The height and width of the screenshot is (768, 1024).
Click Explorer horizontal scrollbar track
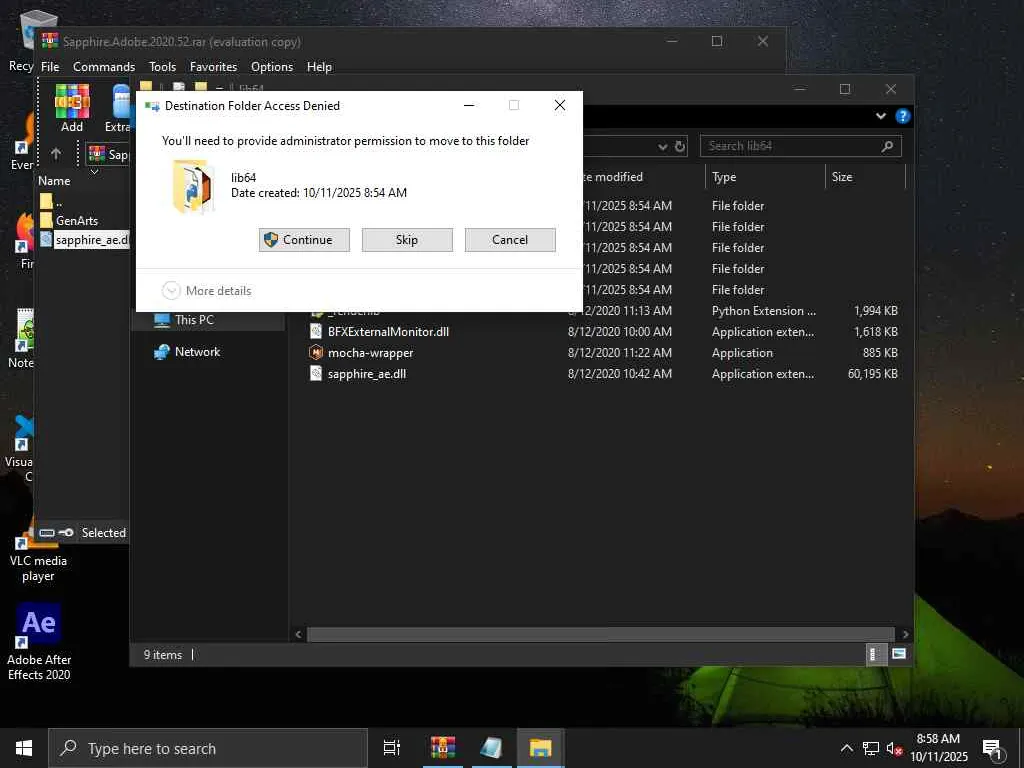pyautogui.click(x=600, y=634)
